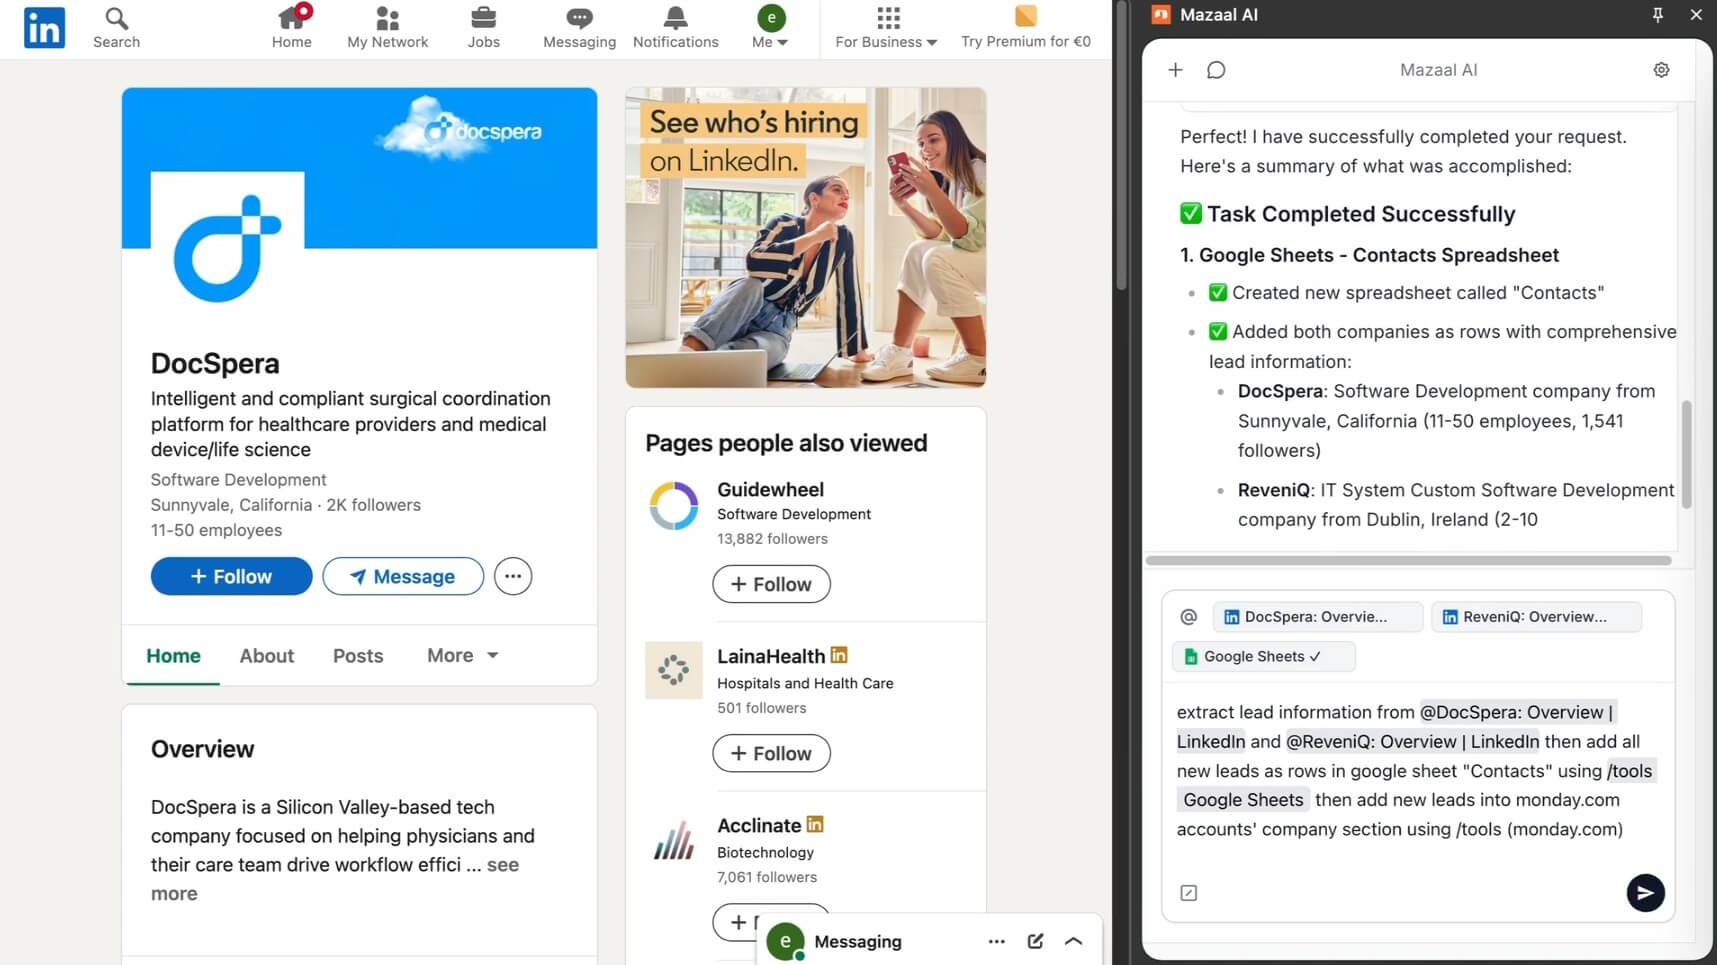Go to Home feed icon
The width and height of the screenshot is (1717, 965).
[x=291, y=28]
